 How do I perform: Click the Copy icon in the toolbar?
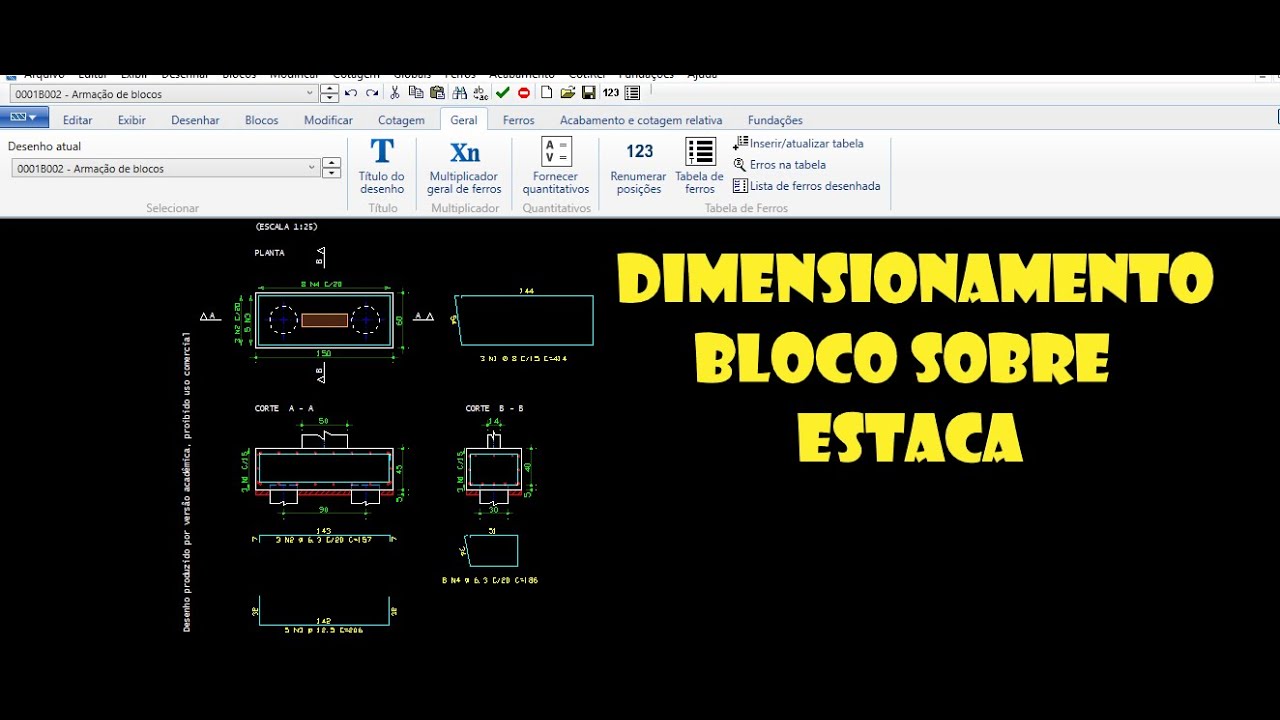(416, 93)
